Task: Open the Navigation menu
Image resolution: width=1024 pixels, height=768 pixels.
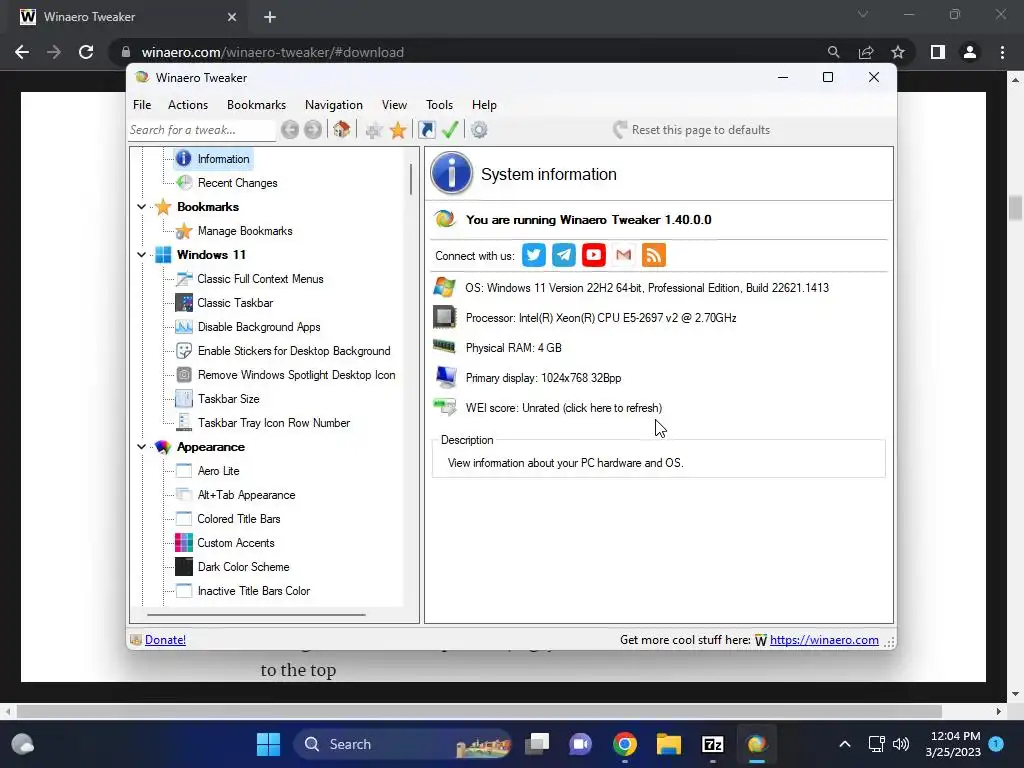Action: [334, 104]
